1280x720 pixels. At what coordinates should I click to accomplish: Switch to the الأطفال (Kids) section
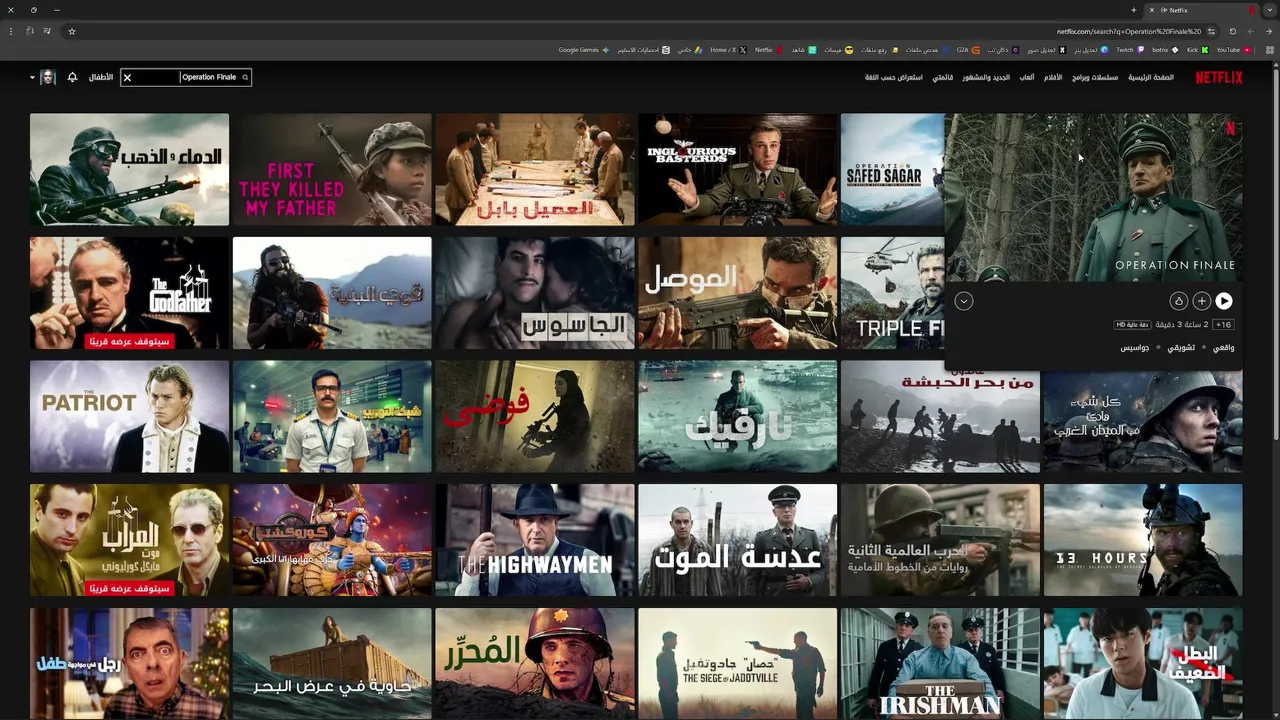(x=101, y=77)
